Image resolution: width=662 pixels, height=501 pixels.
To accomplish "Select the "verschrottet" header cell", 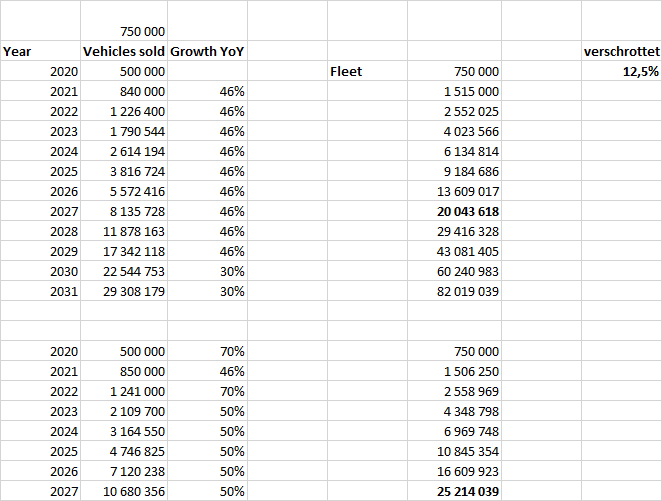I will (x=621, y=51).
